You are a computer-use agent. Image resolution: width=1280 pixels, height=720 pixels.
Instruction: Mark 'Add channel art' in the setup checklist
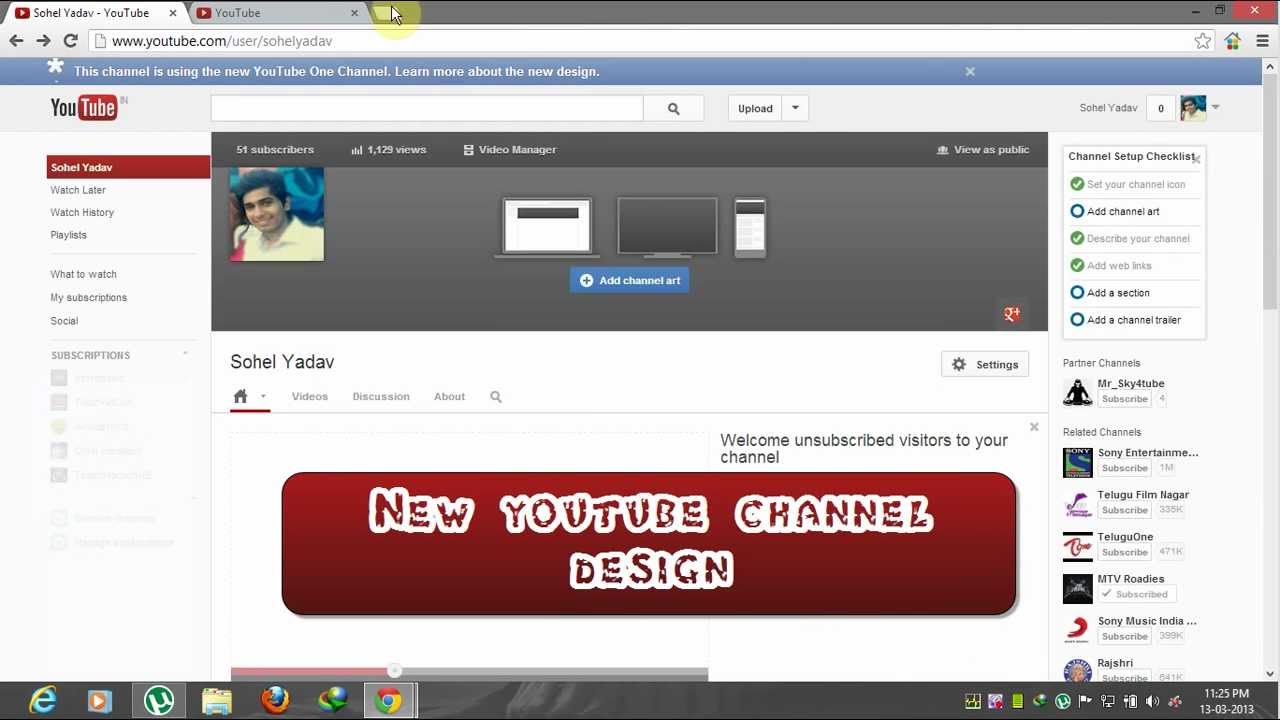click(1077, 211)
